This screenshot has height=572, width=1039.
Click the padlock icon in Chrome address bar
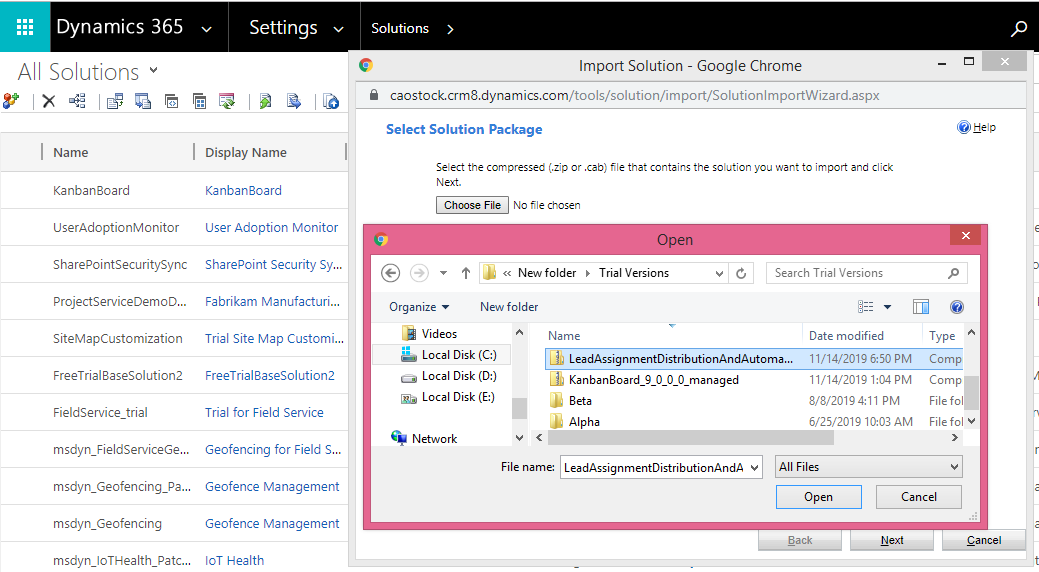374,95
